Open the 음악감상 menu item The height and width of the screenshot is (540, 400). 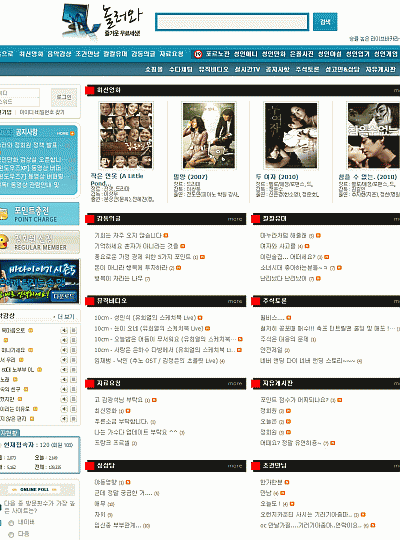[59, 54]
